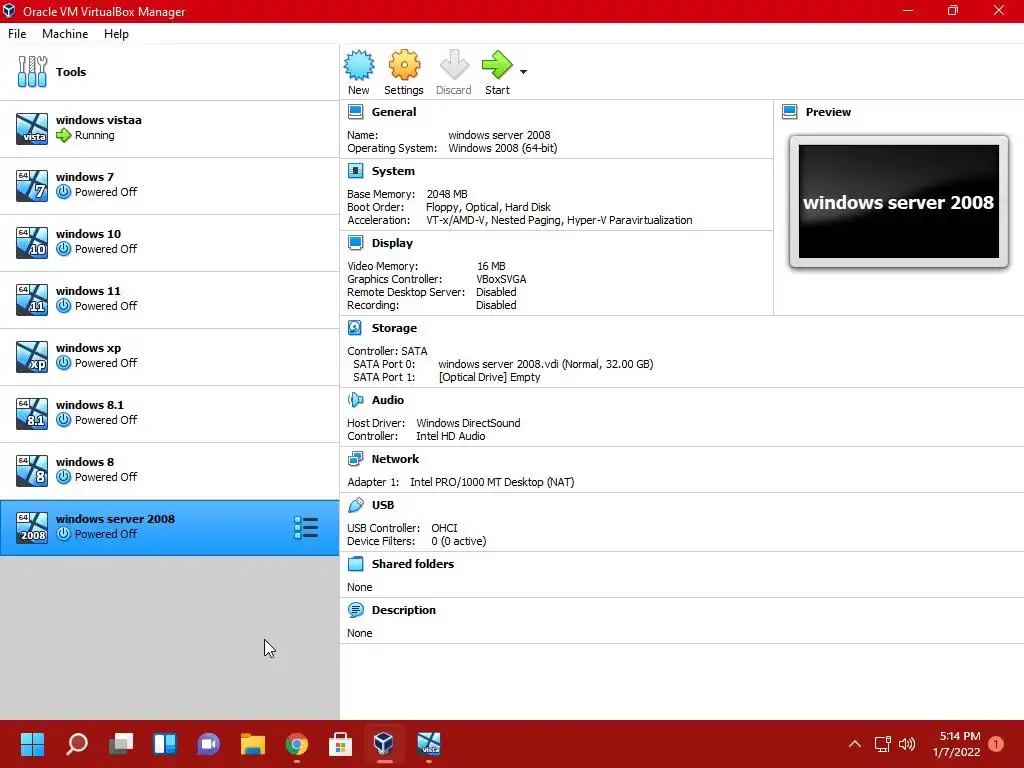The image size is (1024, 768).
Task: Open the File menu
Action: (x=17, y=34)
